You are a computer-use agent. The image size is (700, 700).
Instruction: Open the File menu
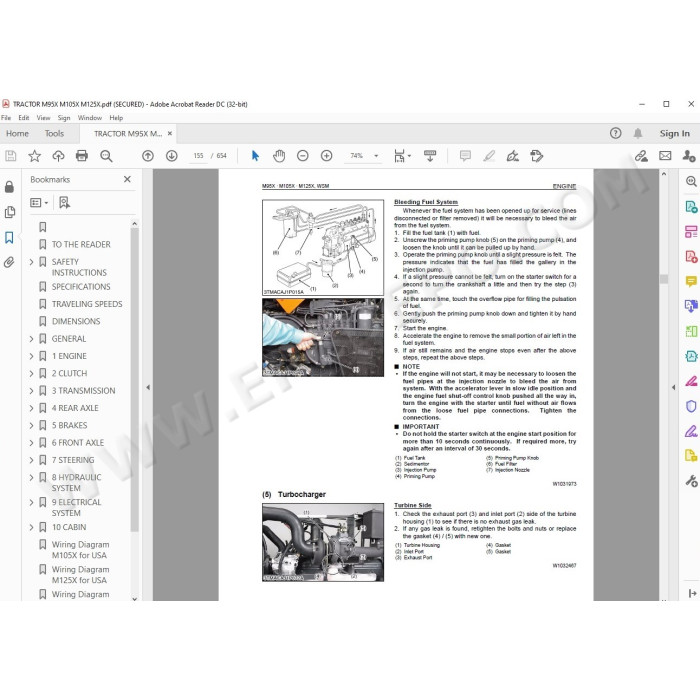coord(6,118)
